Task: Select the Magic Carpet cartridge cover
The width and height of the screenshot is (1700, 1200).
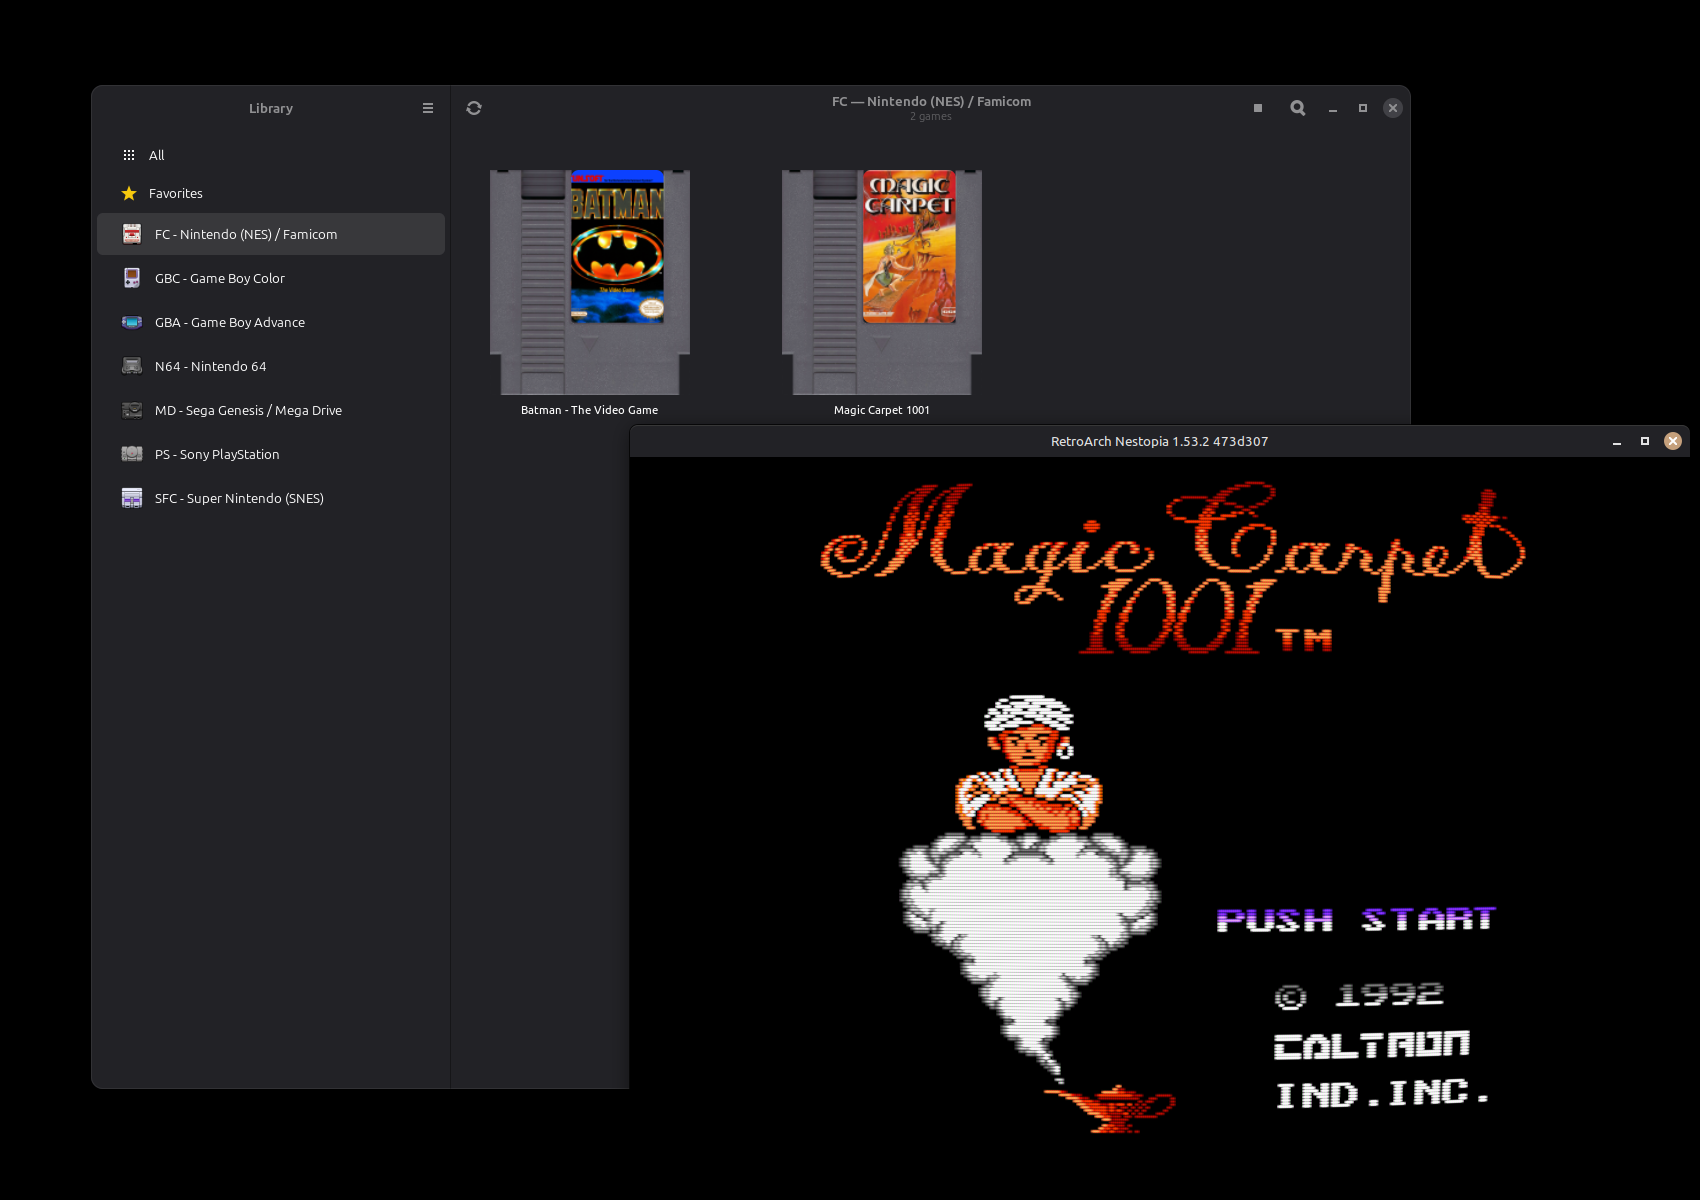Action: tap(882, 282)
